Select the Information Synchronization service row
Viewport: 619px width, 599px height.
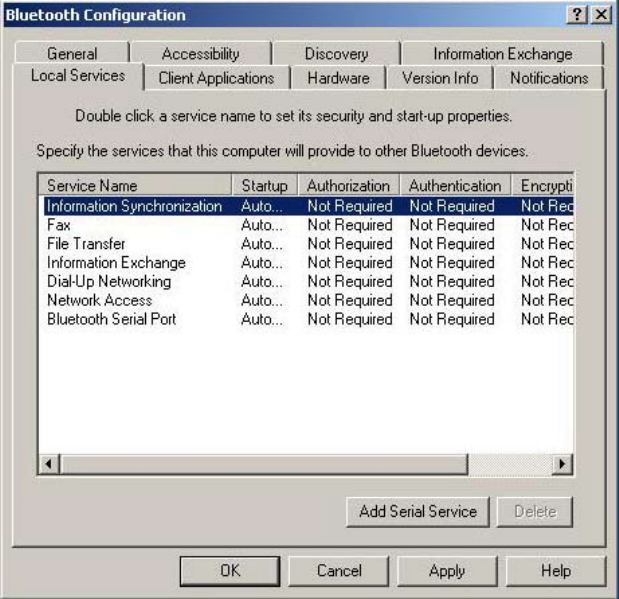308,206
